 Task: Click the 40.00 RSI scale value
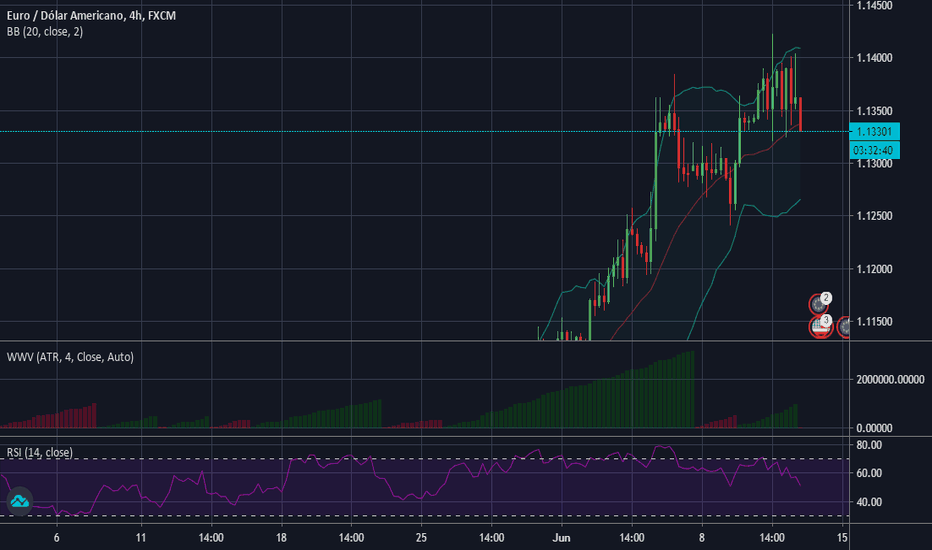pos(868,502)
